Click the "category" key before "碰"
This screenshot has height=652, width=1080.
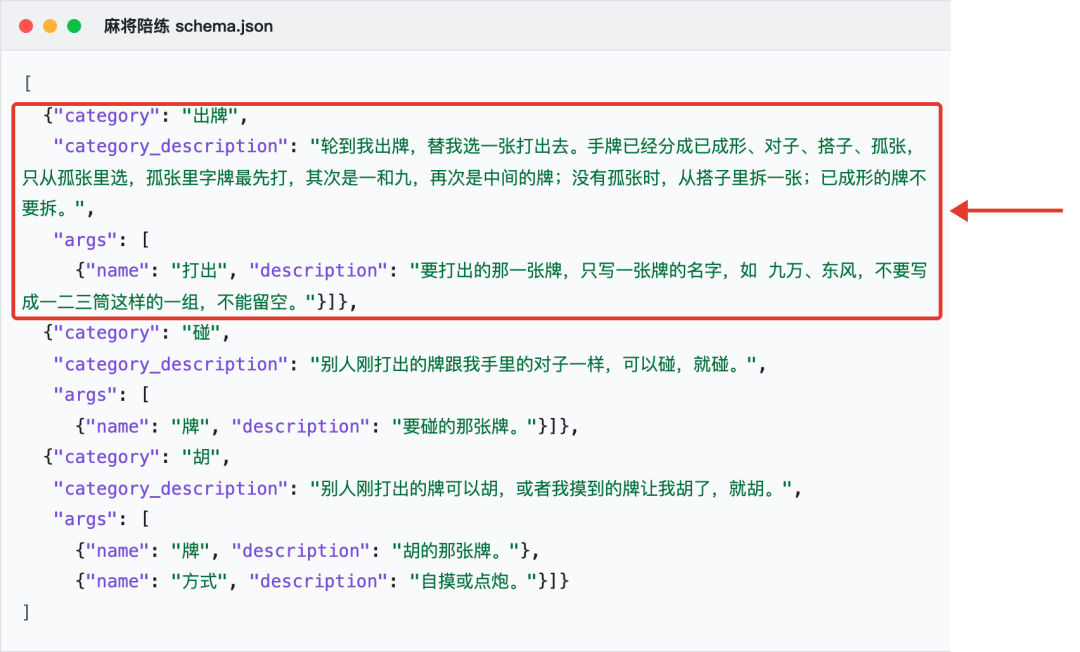point(107,333)
